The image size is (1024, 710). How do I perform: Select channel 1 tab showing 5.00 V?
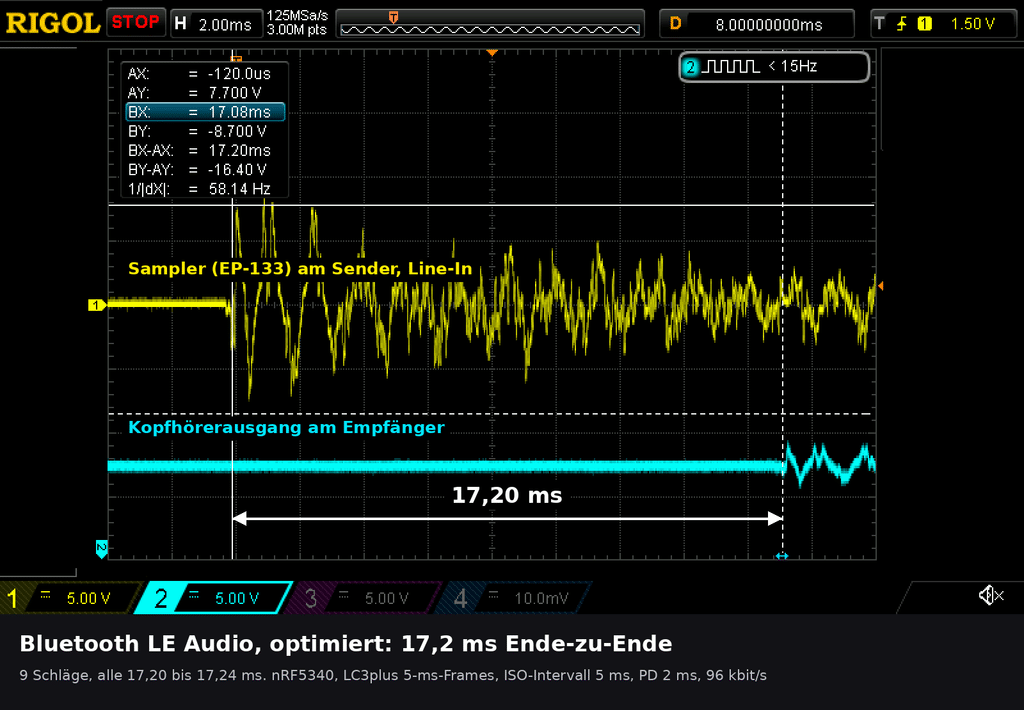(71, 598)
